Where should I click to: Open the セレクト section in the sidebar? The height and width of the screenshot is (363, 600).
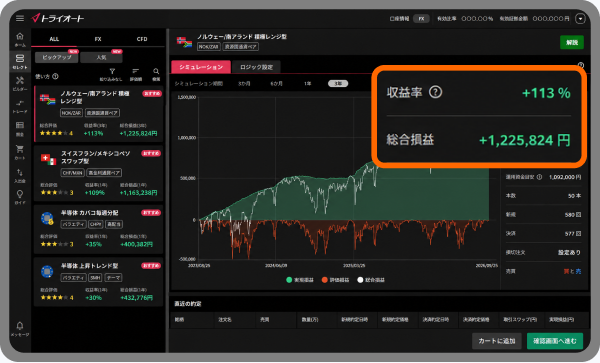(20, 61)
